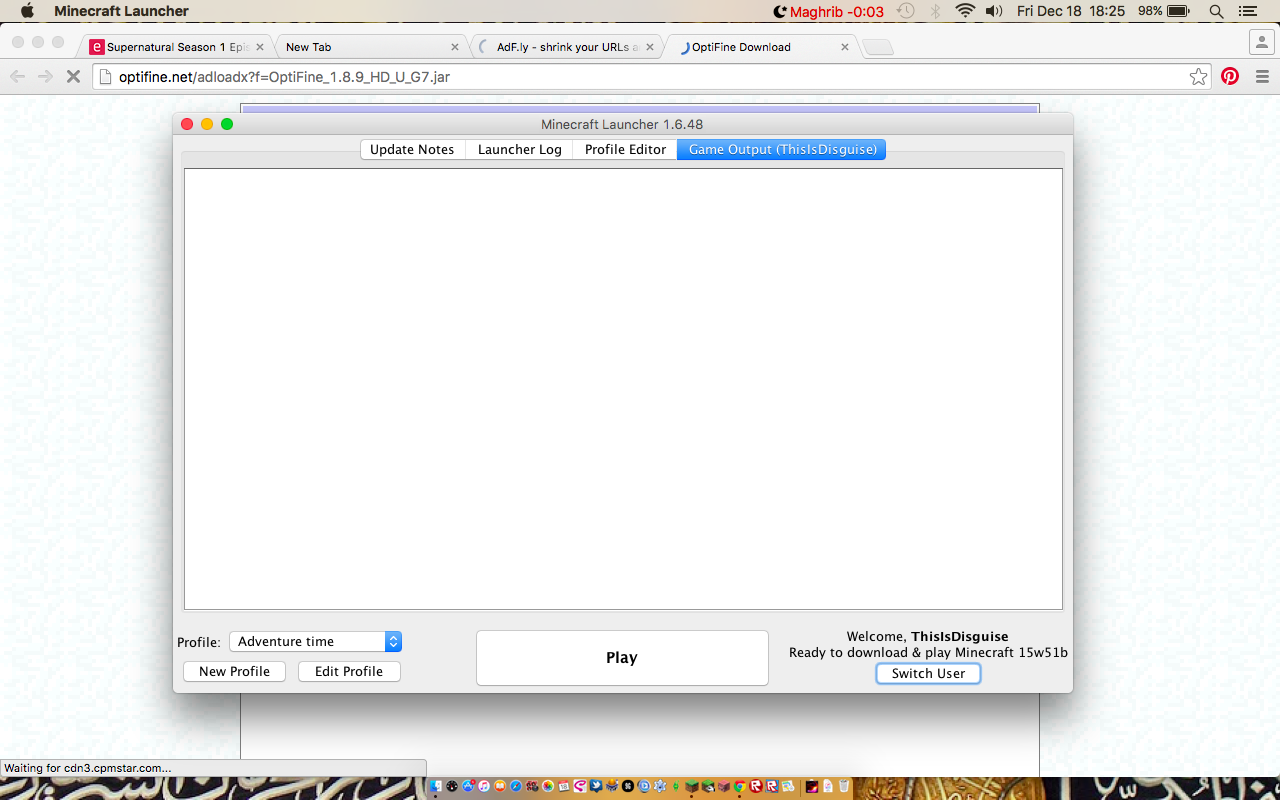Click the "Profile:" label
This screenshot has height=800, width=1280.
point(199,642)
